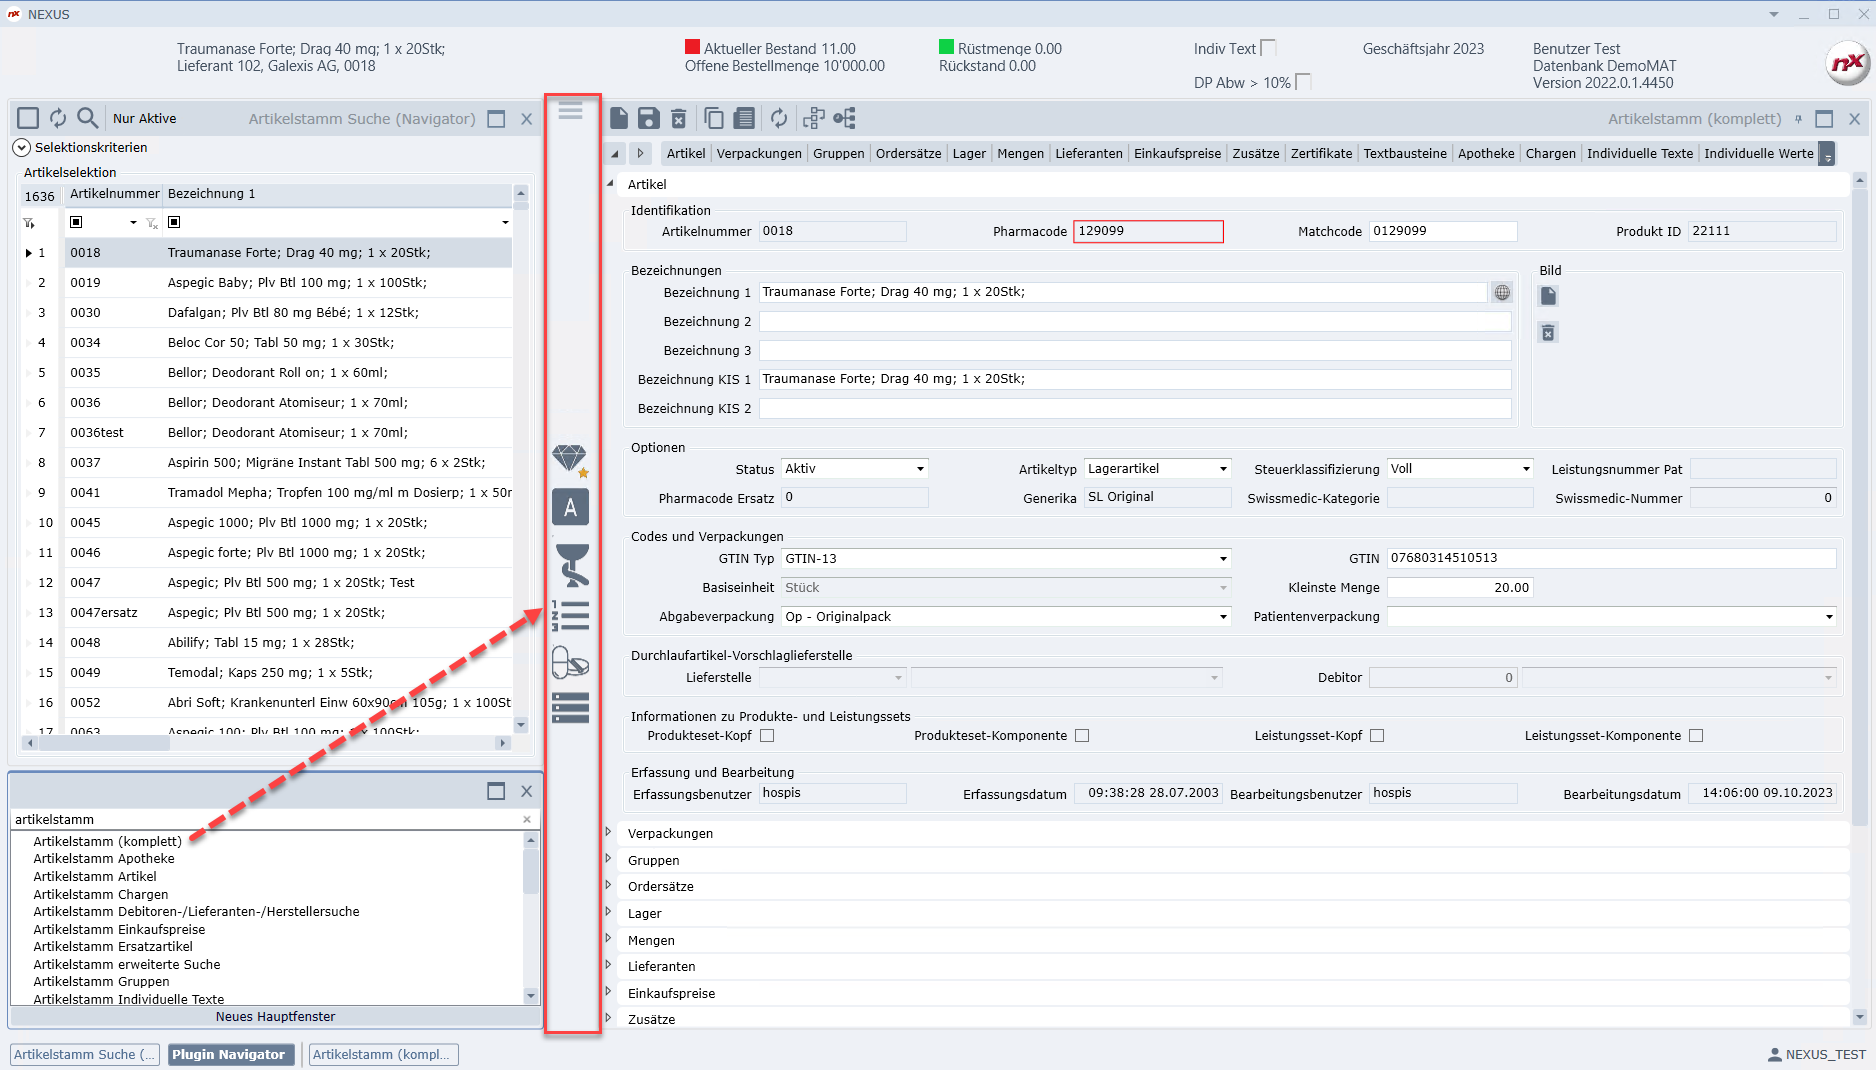Open the pharmacy chalice snake icon
The width and height of the screenshot is (1876, 1070).
pyautogui.click(x=571, y=564)
